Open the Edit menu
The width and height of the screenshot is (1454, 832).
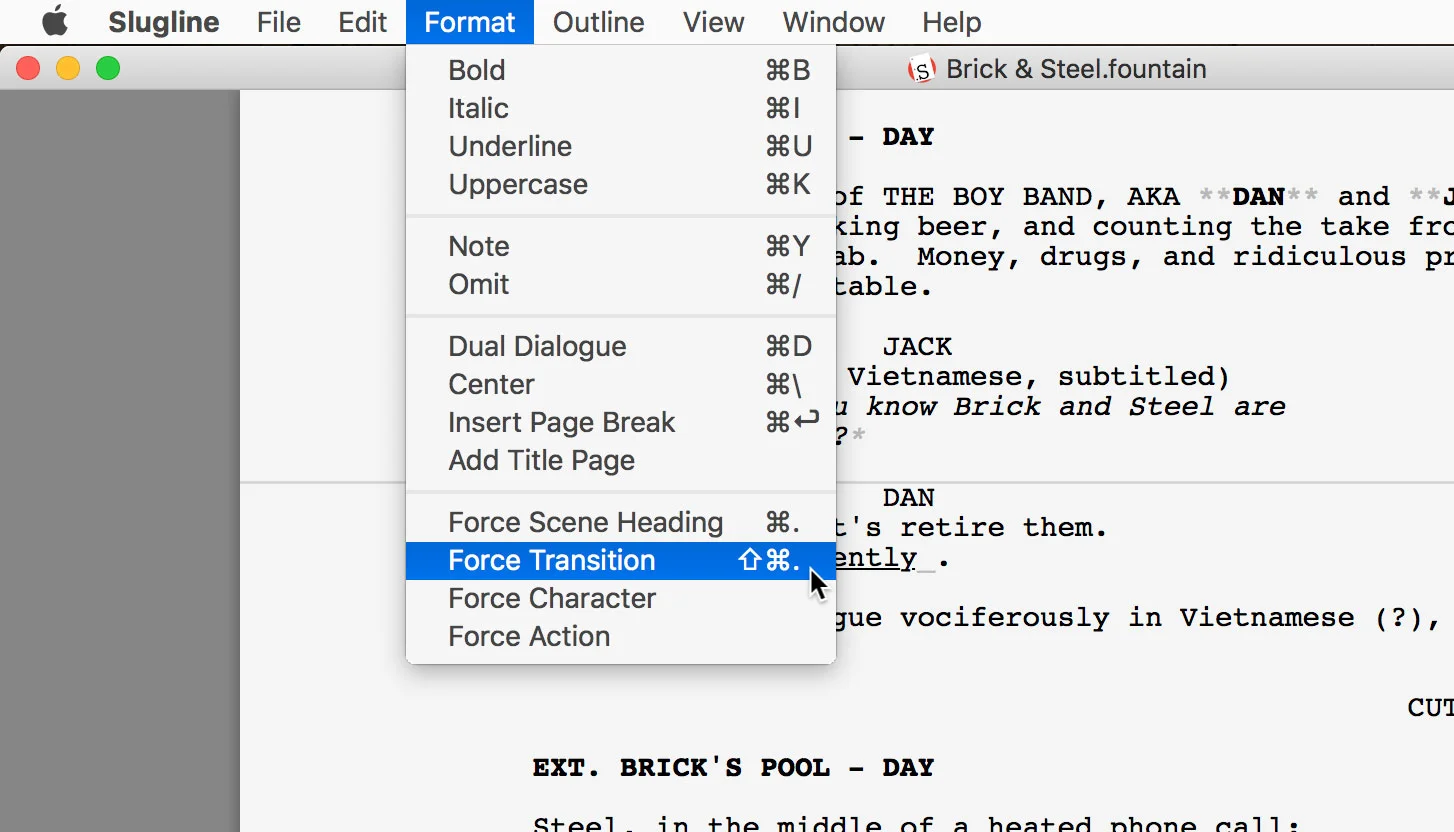point(362,22)
